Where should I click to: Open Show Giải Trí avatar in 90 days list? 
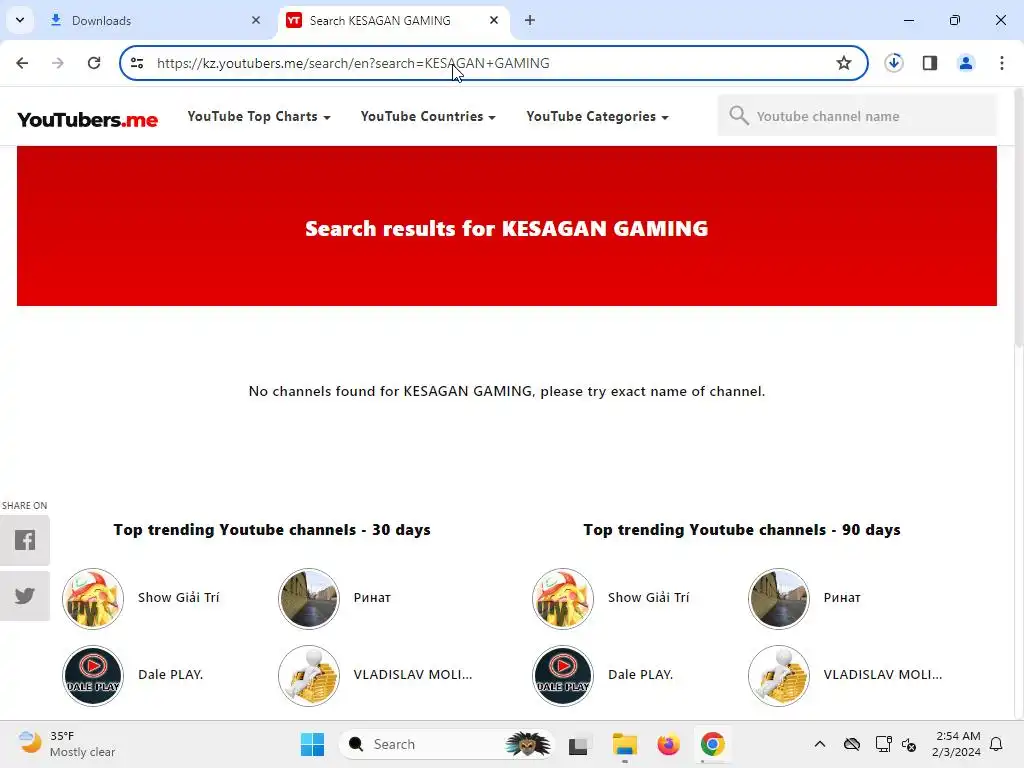click(563, 598)
